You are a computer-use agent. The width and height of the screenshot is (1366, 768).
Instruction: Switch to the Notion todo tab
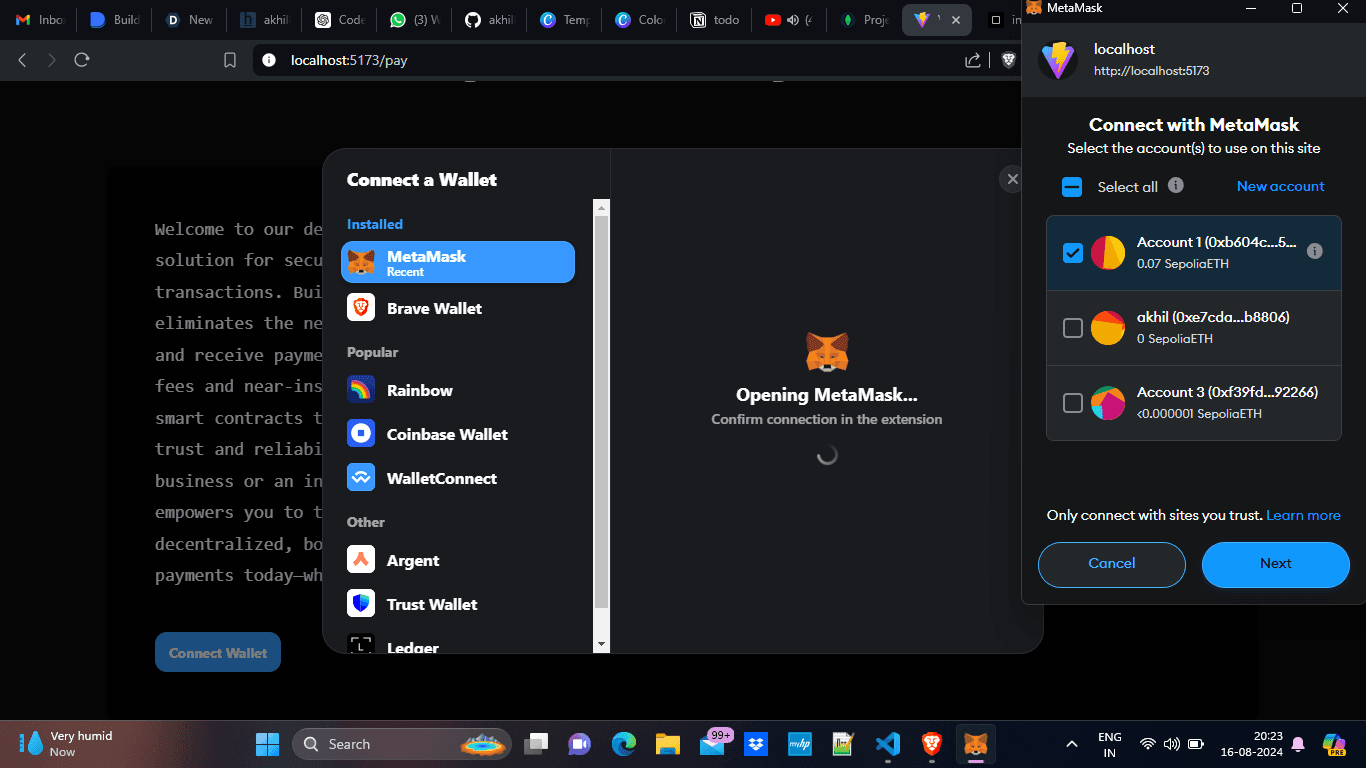714,20
